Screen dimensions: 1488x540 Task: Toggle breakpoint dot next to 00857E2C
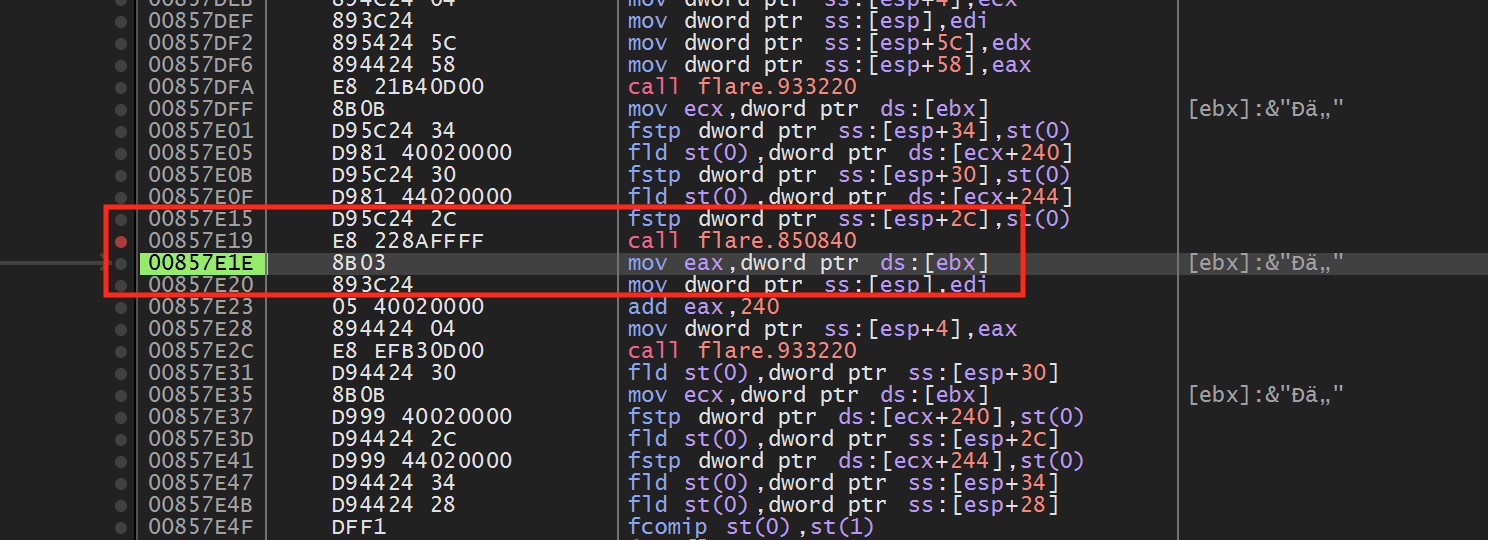122,351
